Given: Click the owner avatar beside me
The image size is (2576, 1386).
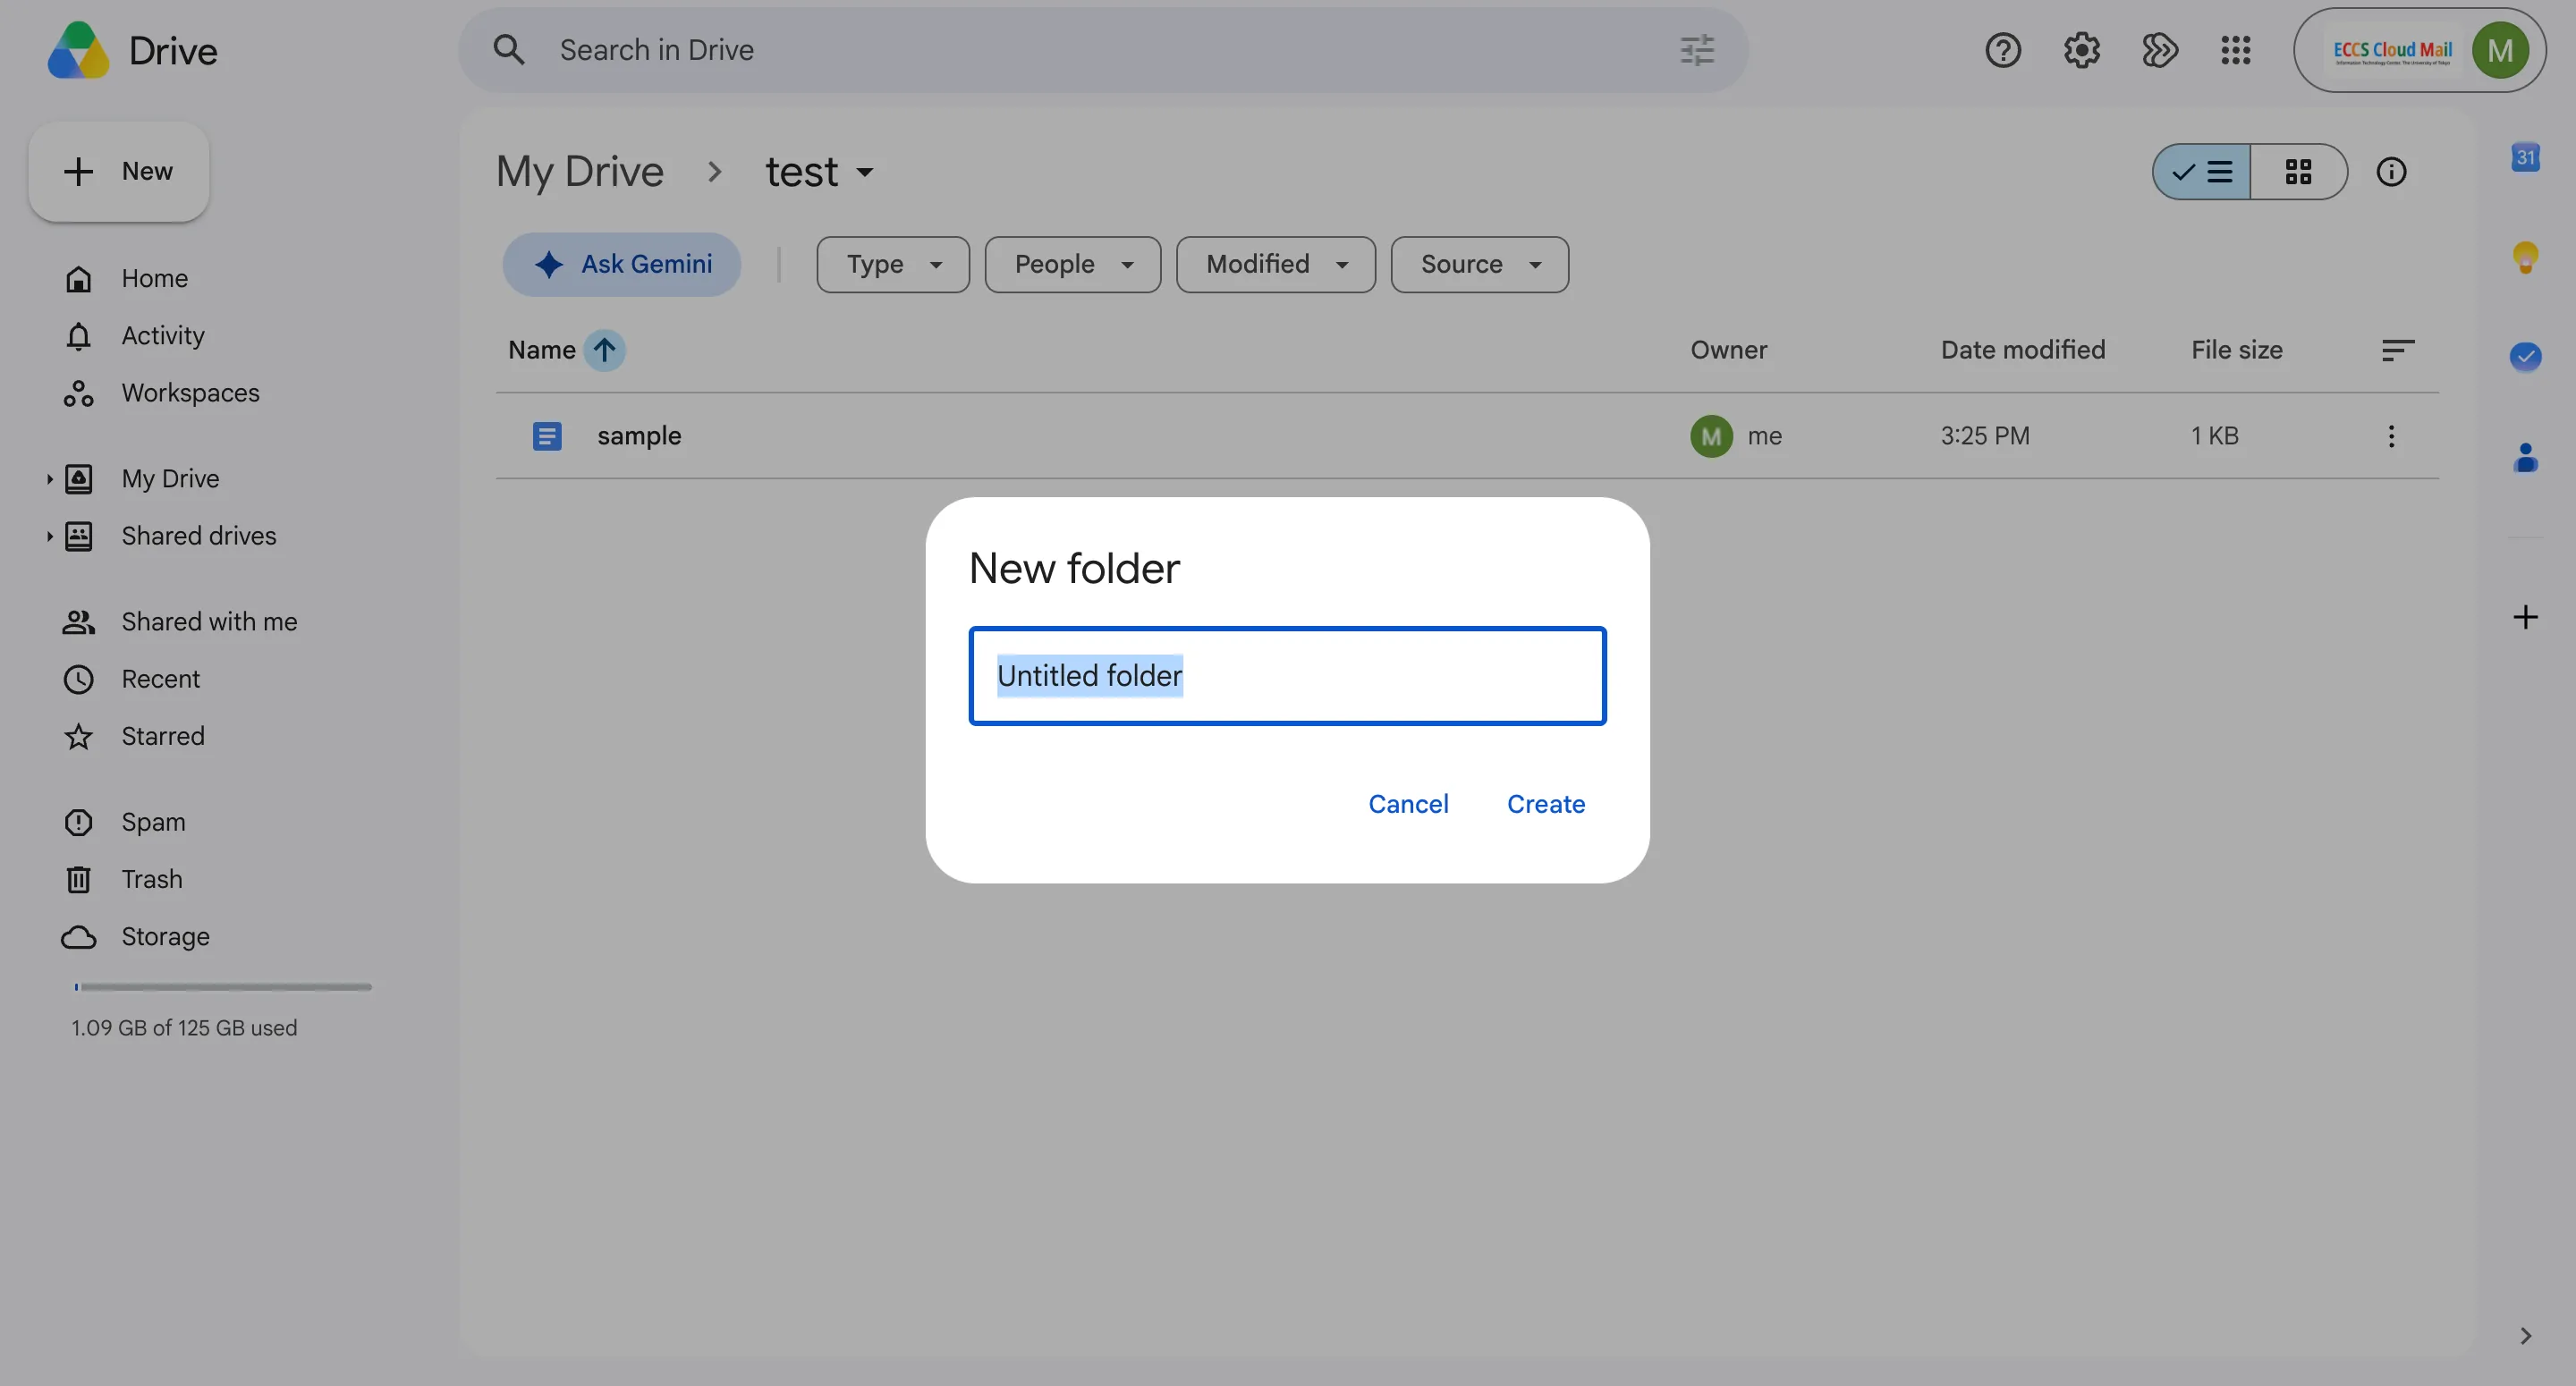Looking at the screenshot, I should tap(1711, 436).
